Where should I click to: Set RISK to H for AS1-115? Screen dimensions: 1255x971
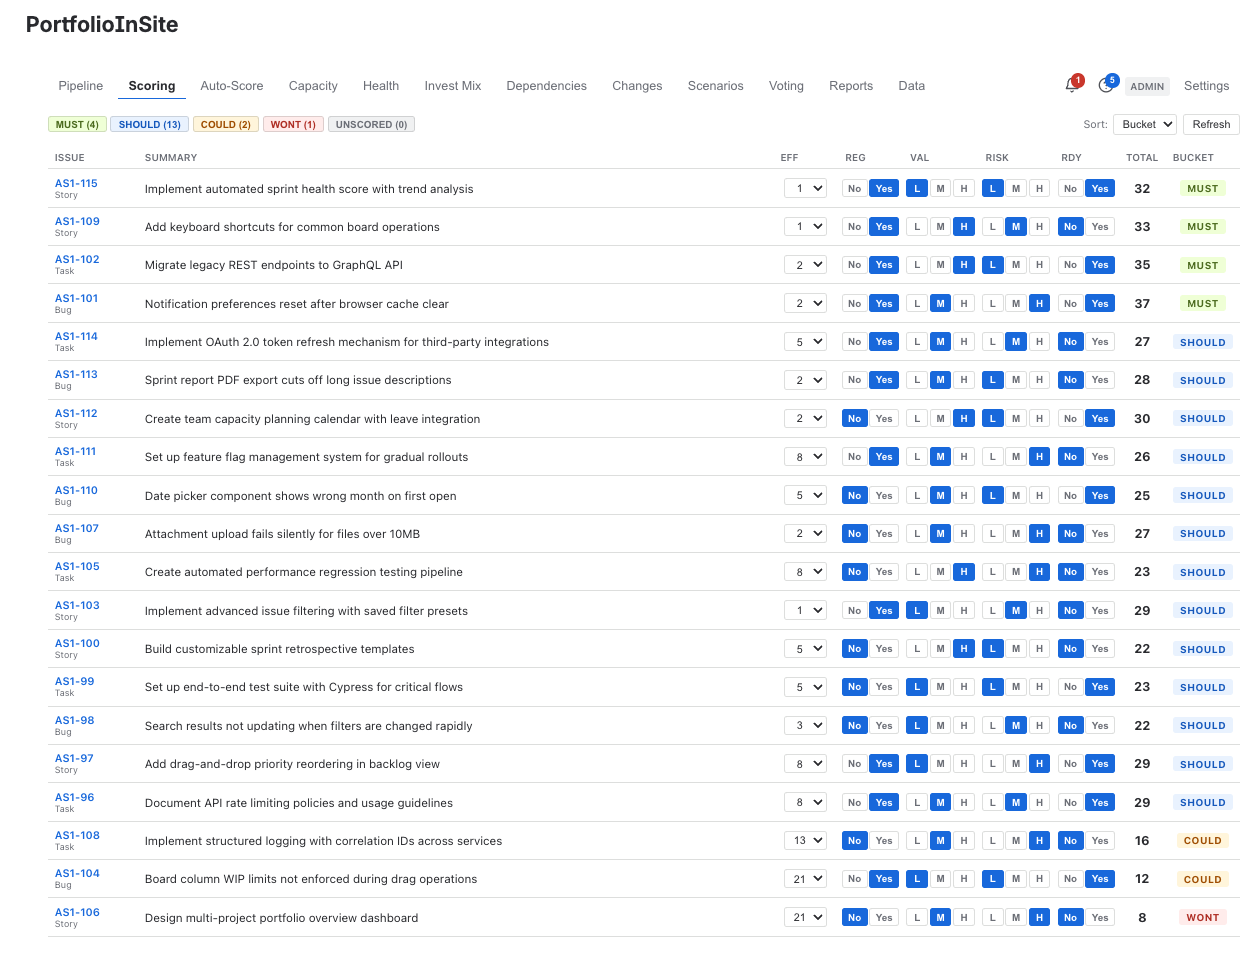1039,188
